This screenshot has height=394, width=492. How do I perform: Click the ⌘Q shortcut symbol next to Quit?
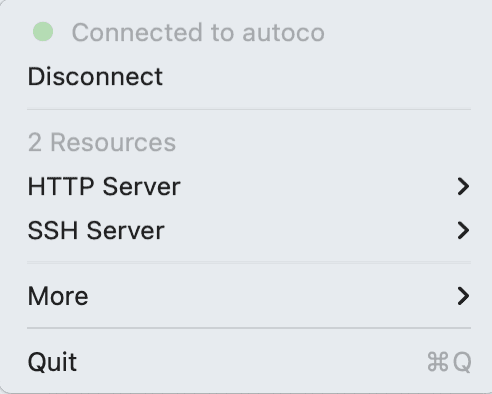coord(449,362)
